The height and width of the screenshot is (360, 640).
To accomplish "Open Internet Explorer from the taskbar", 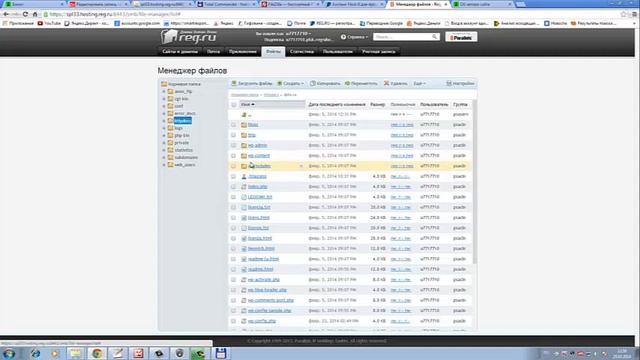I will (35, 353).
